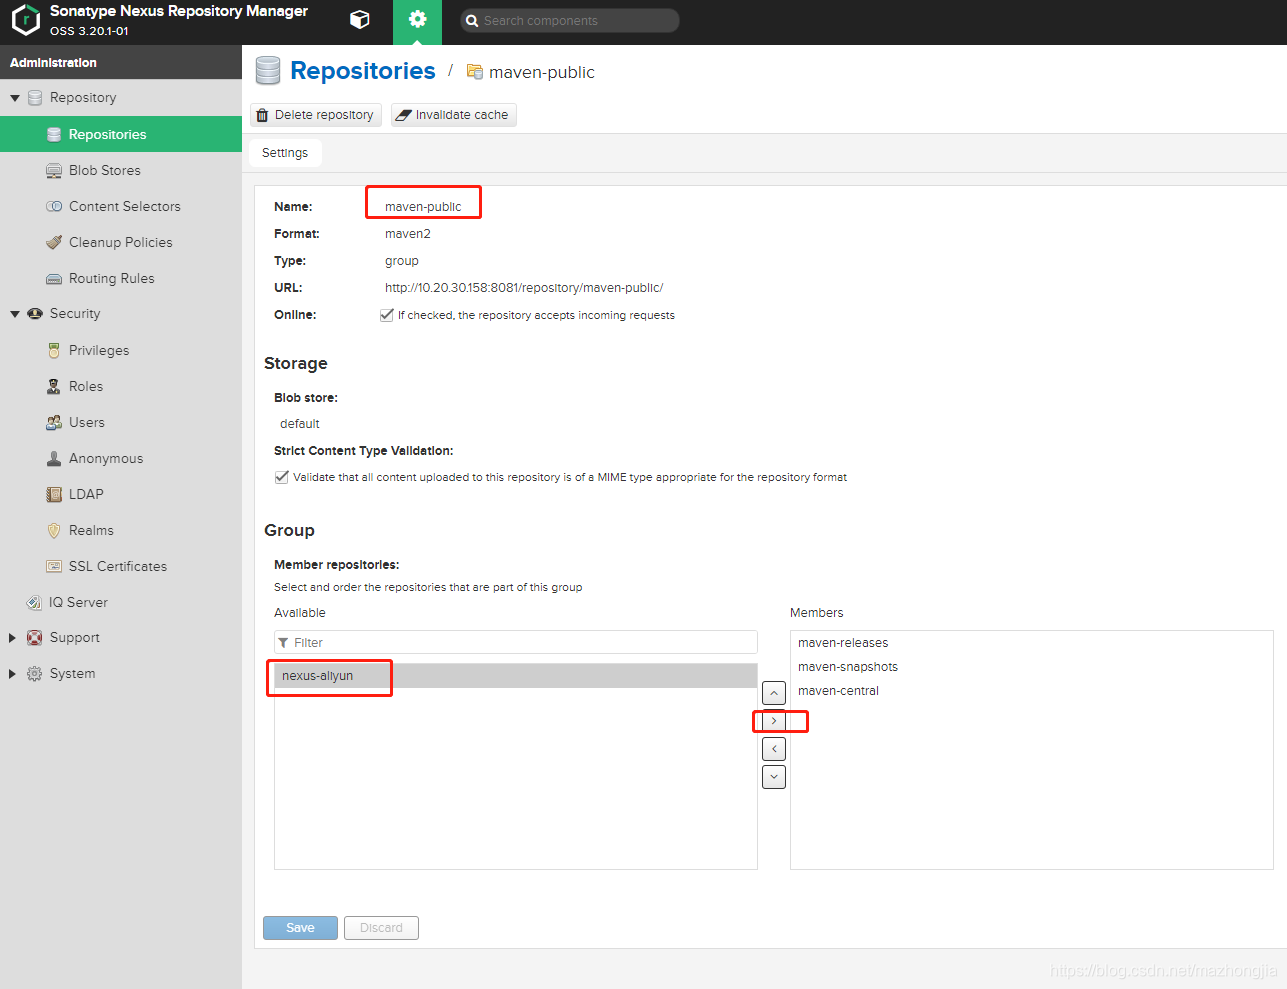Open the Users page

click(x=121, y=422)
